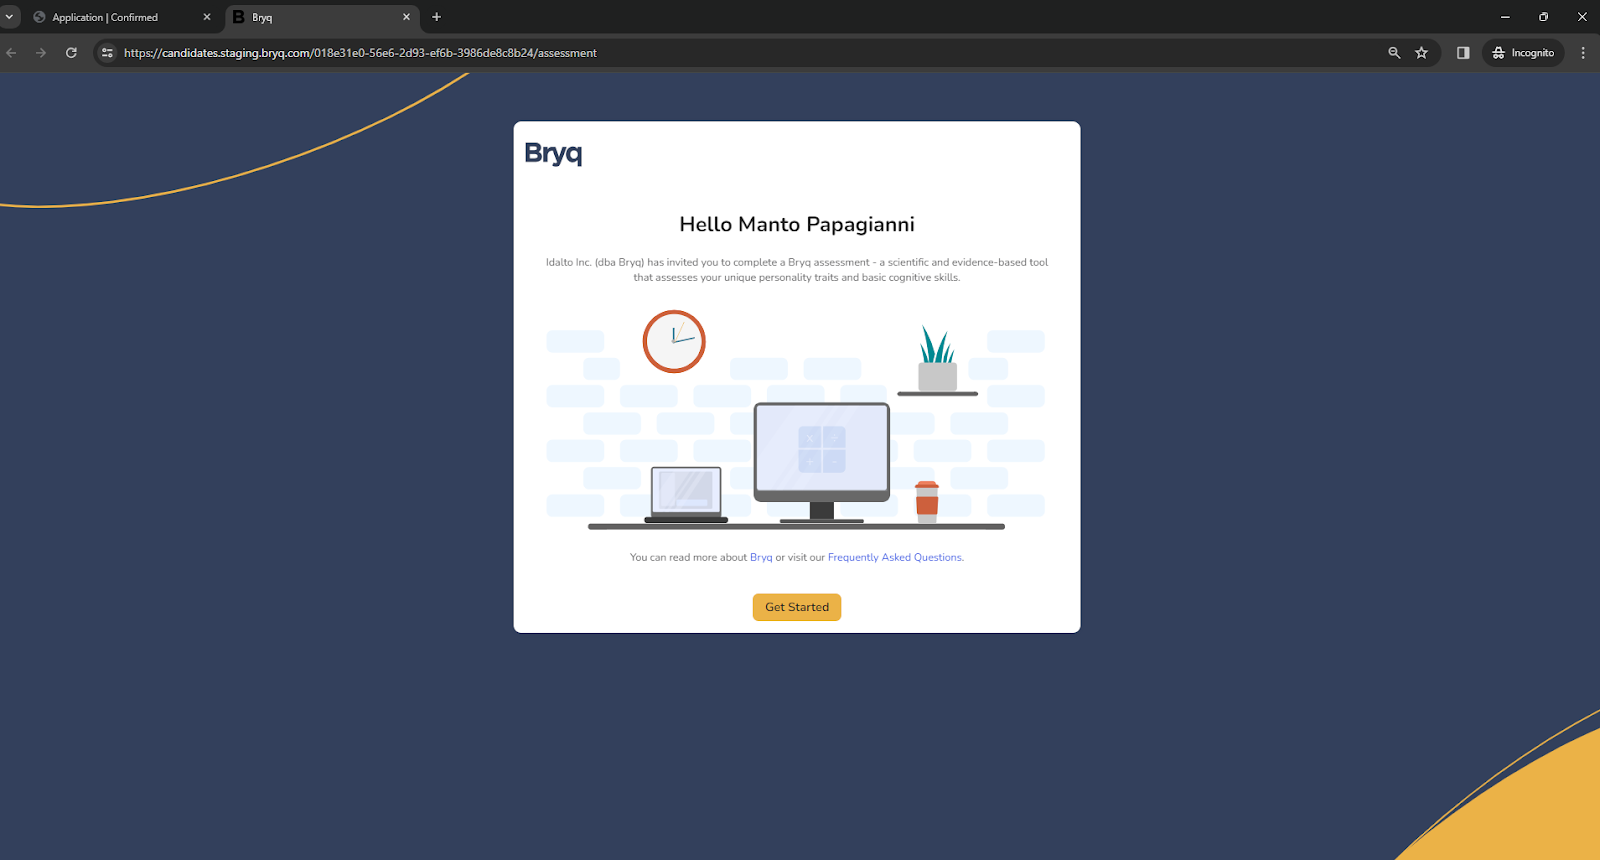Close the Application | Confirmed tab

tap(207, 17)
